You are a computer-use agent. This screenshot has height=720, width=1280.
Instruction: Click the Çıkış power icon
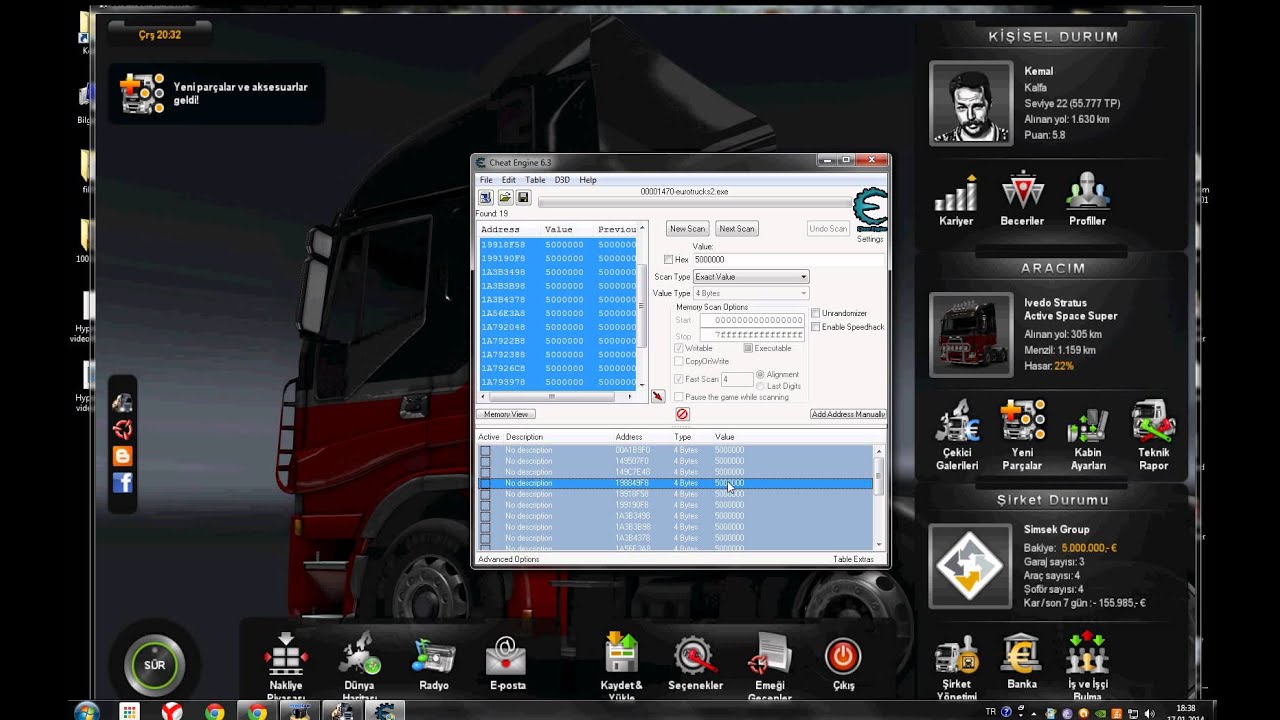(843, 656)
